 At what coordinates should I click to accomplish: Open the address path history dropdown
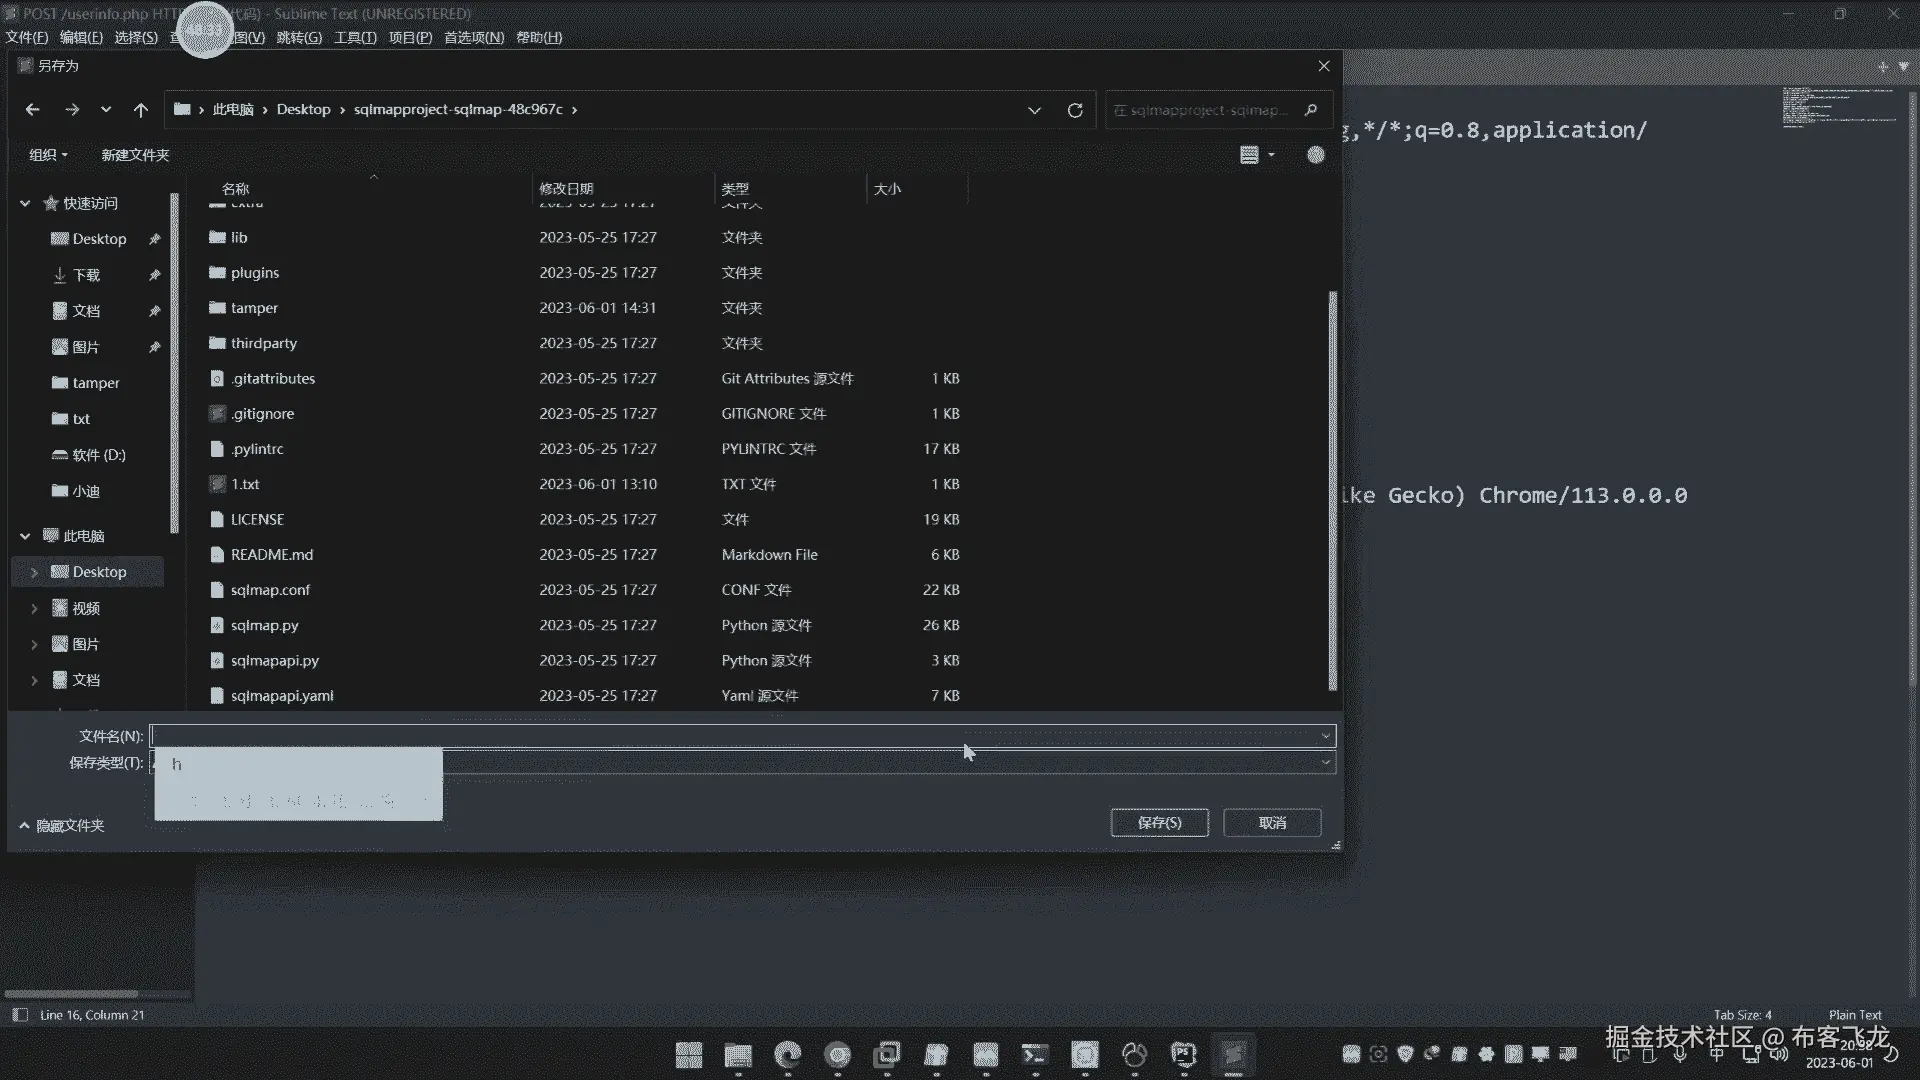pos(1034,110)
